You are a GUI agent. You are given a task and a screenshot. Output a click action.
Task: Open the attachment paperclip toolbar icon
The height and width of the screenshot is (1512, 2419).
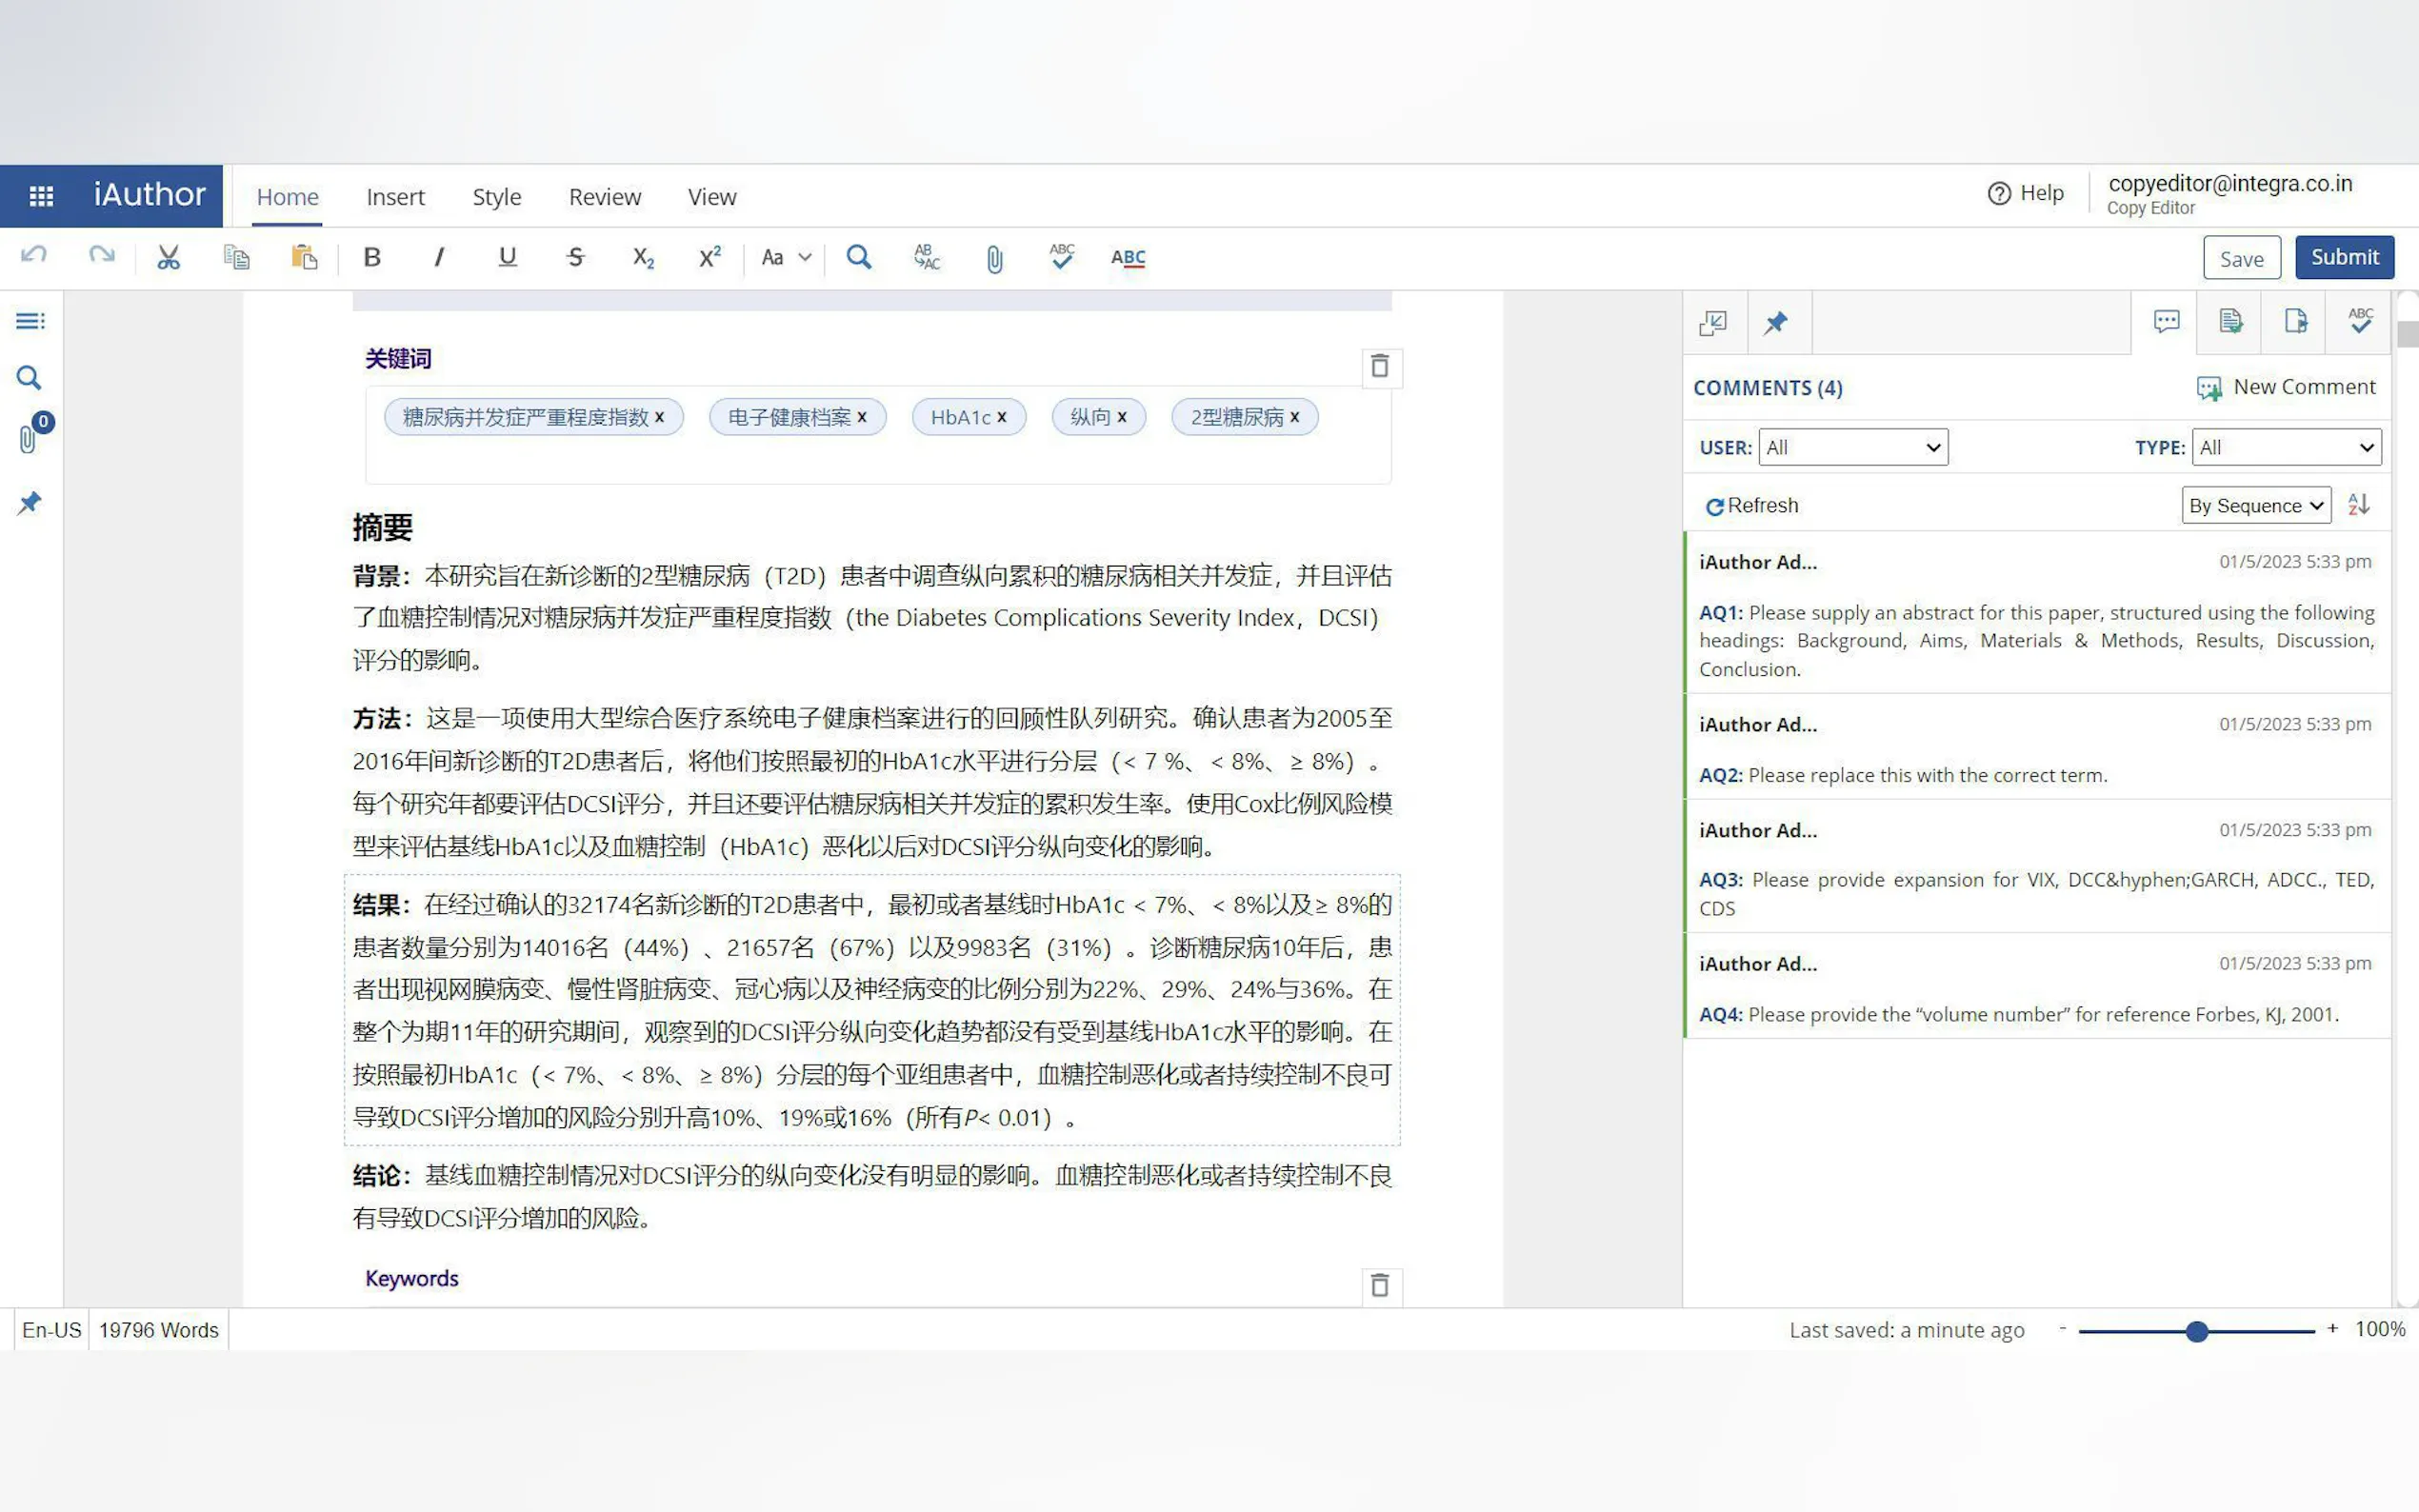pyautogui.click(x=994, y=259)
